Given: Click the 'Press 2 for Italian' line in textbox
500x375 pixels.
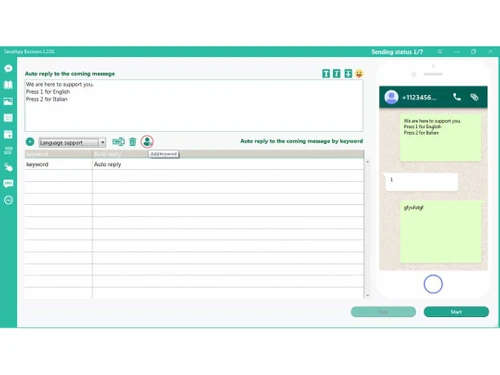Looking at the screenshot, I should point(47,99).
